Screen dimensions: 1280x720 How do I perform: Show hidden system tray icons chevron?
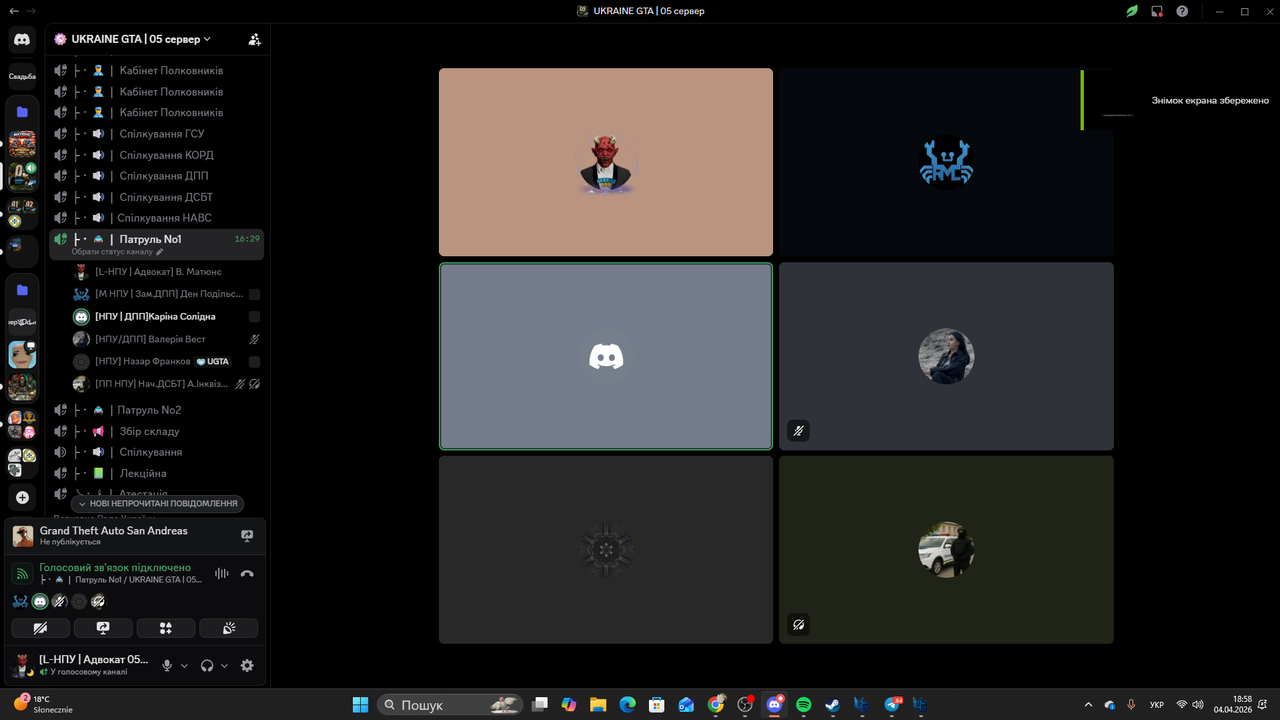[1089, 705]
